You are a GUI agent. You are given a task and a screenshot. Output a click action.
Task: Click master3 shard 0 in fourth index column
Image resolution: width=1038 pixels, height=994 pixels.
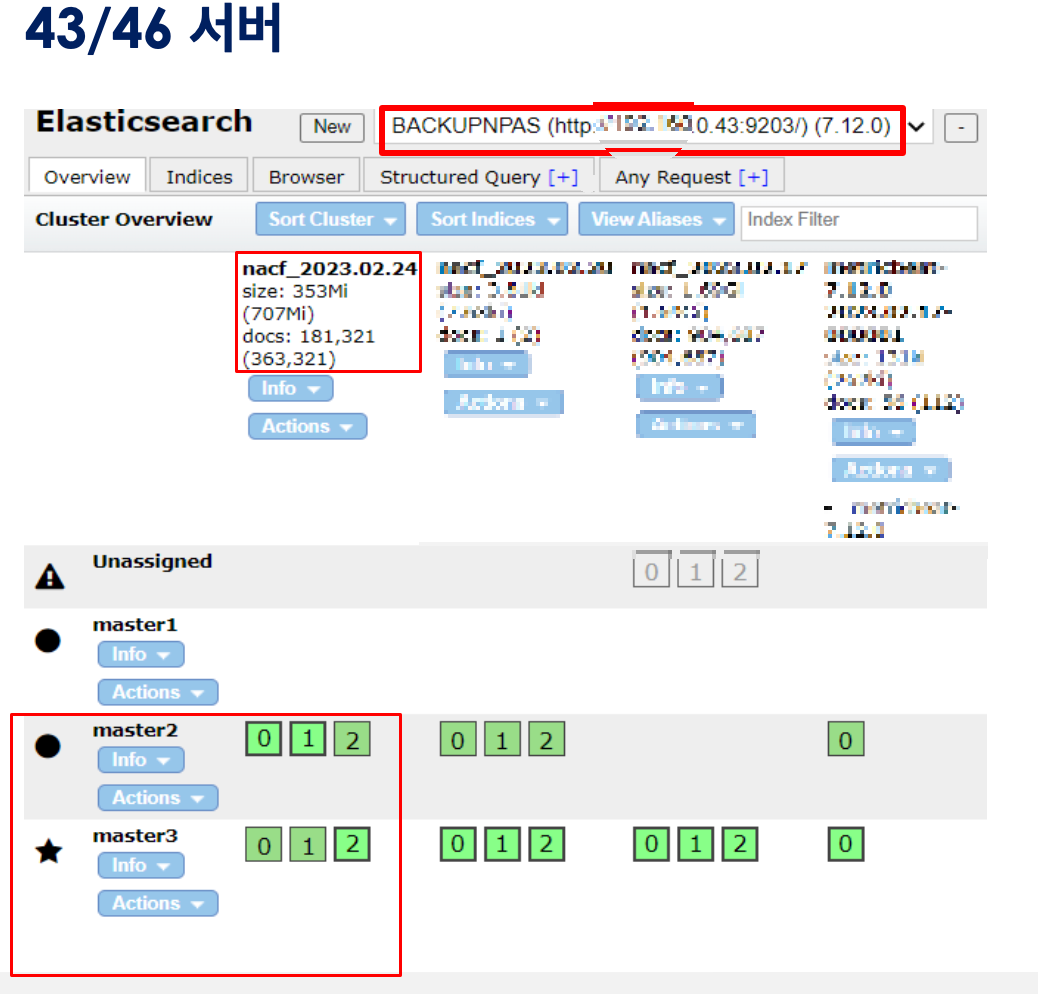click(845, 844)
